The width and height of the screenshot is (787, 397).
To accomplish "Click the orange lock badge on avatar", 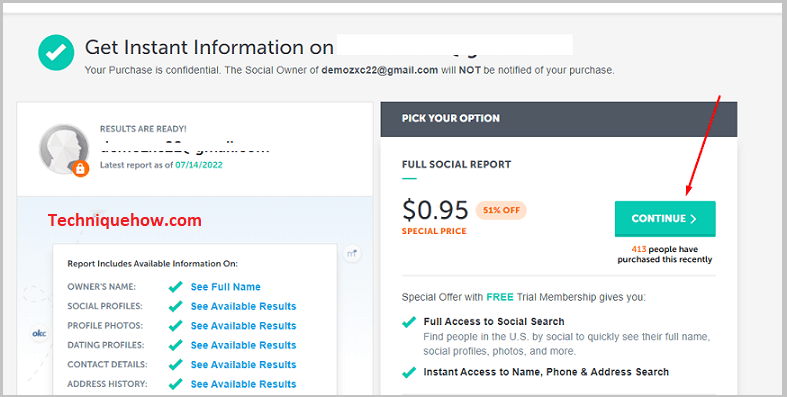I will point(80,169).
